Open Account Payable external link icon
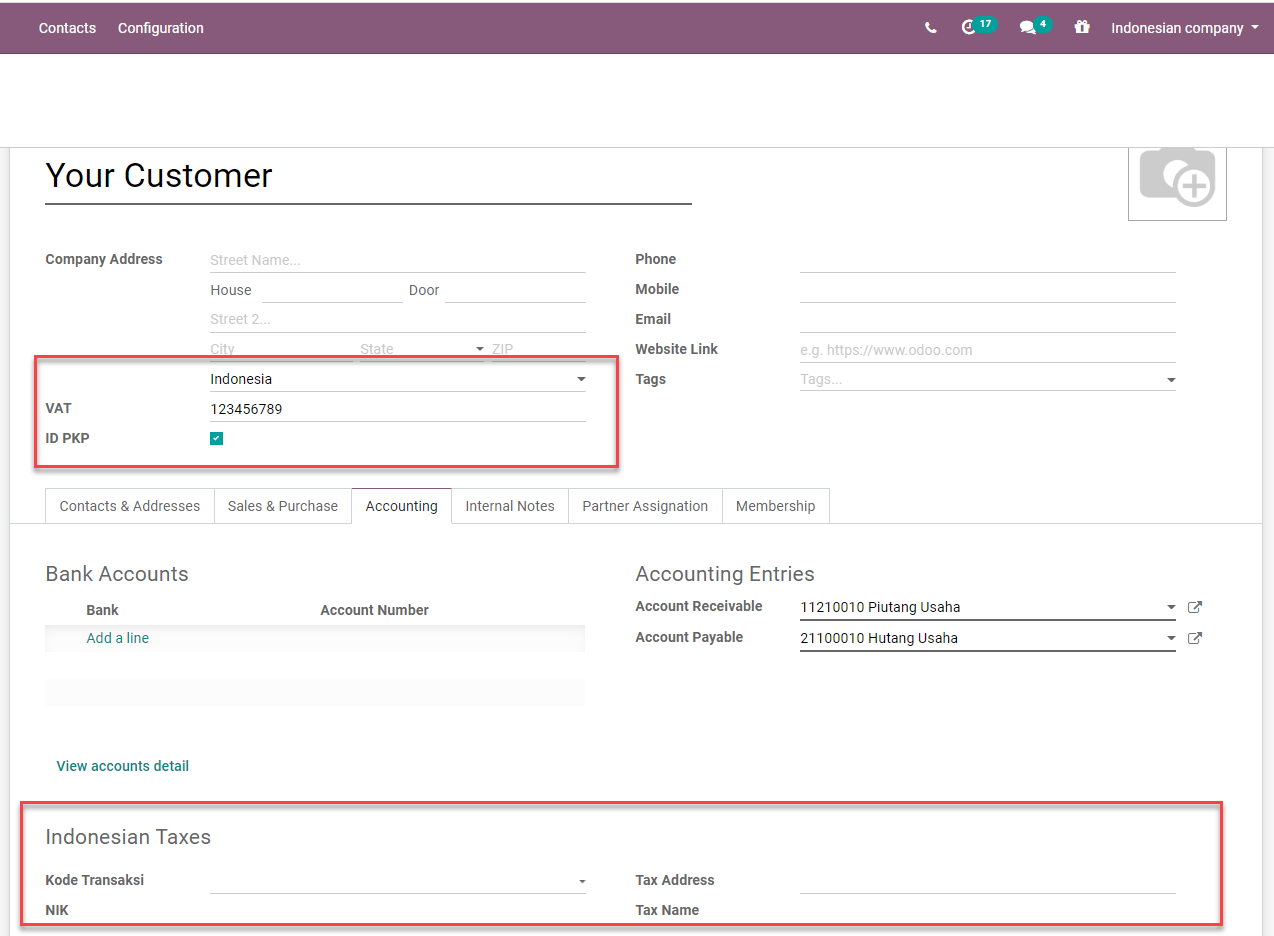This screenshot has width=1274, height=936. 1194,638
